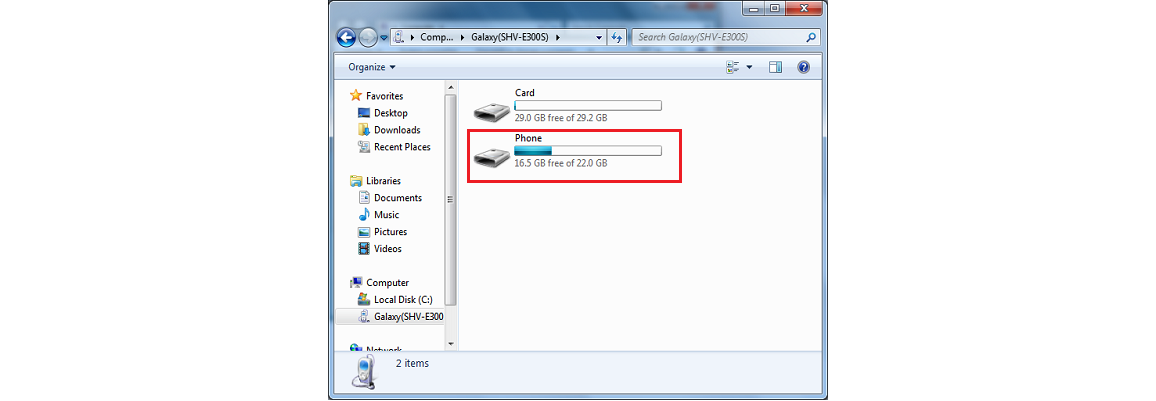Open Downloads under Favorites
1156x401 pixels.
click(x=397, y=130)
